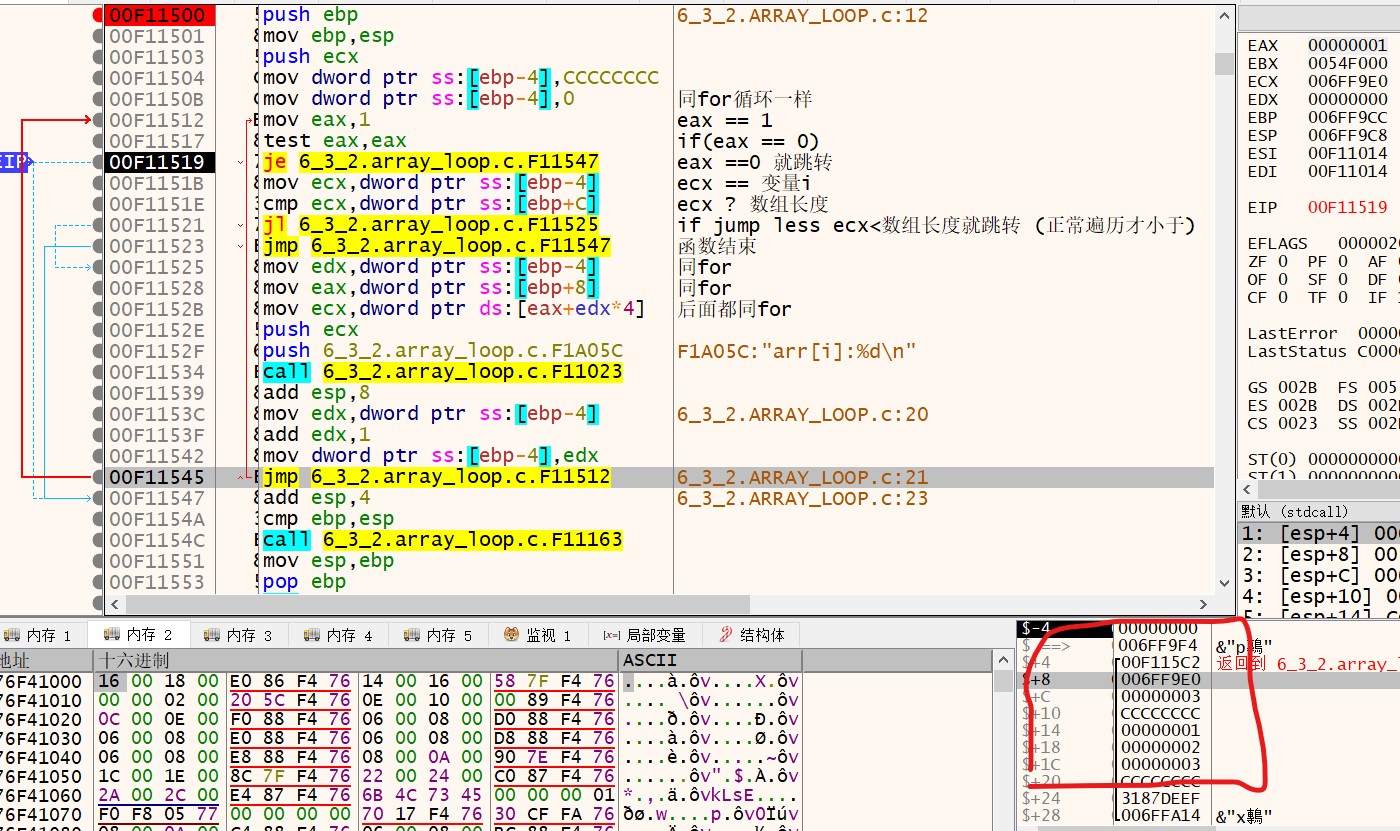1400x831 pixels.
Task: Open the 监视 1 watch tab
Action: [x=539, y=635]
